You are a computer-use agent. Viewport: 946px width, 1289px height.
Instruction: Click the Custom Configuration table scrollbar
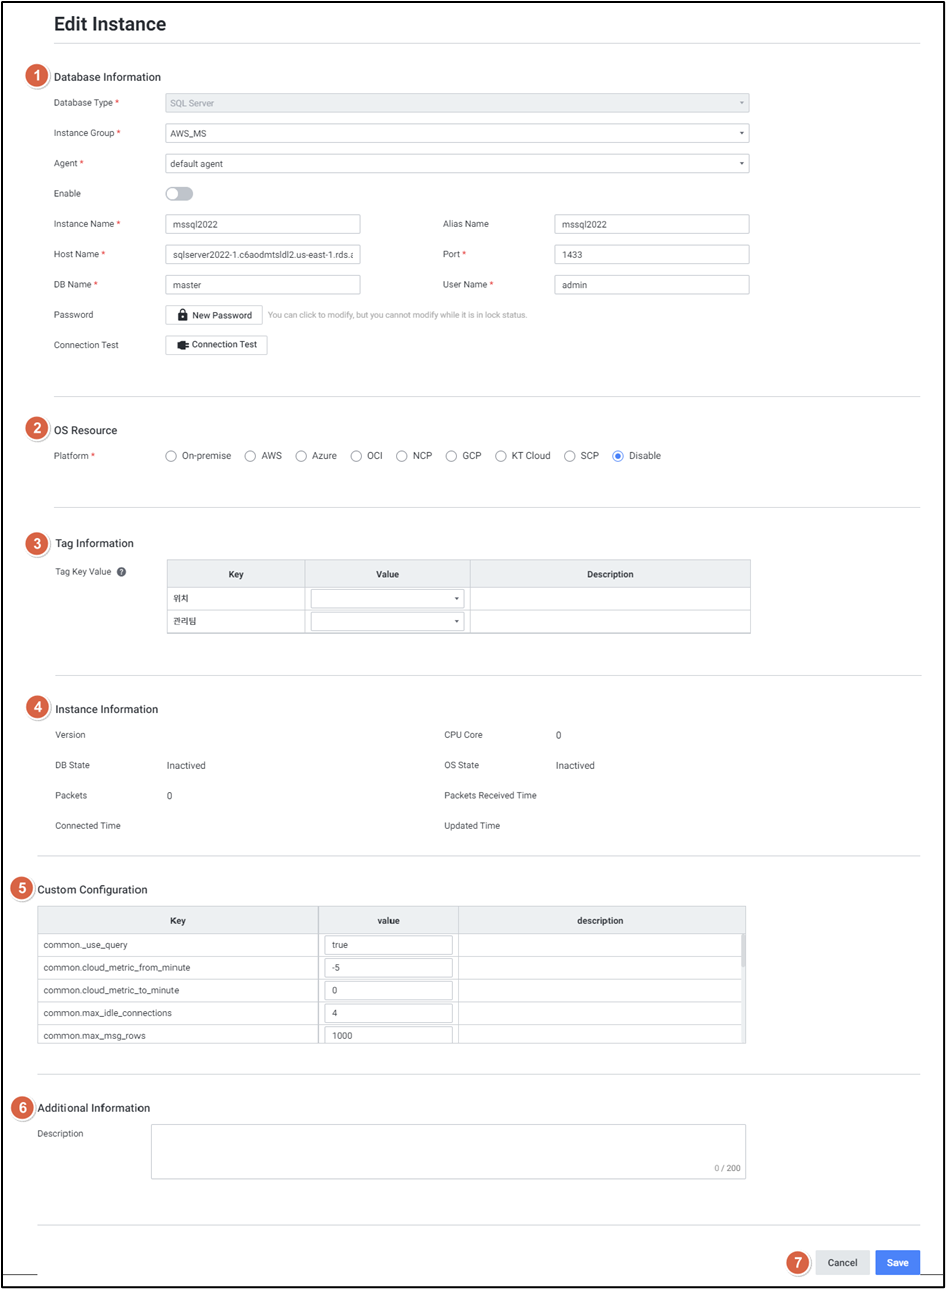coord(742,950)
